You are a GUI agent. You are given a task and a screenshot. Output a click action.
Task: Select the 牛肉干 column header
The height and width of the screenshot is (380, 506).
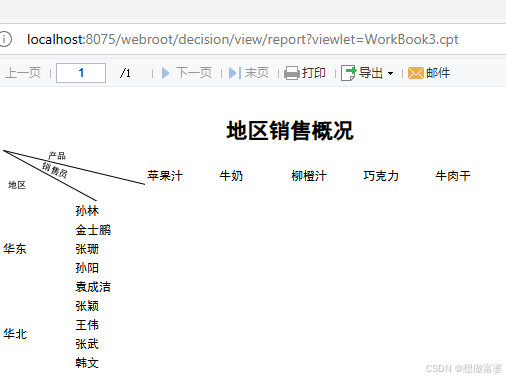453,176
